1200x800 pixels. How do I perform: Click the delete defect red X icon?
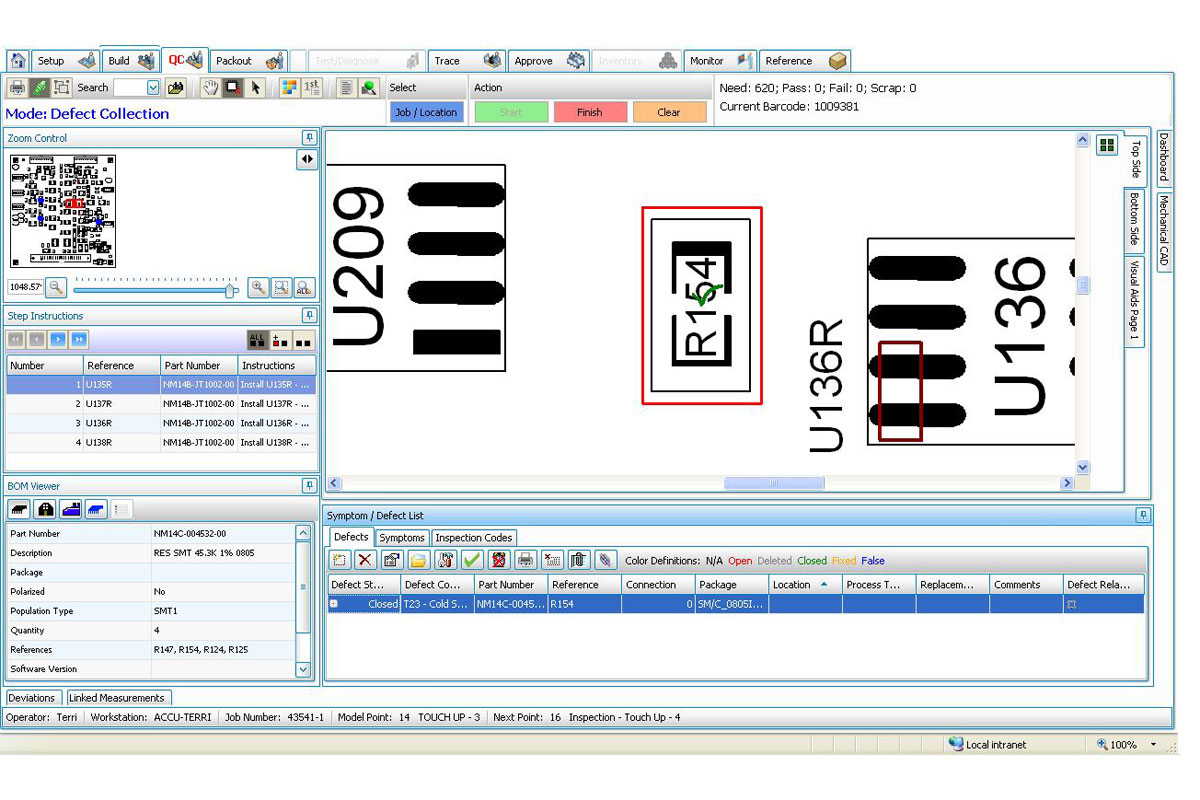click(x=365, y=560)
